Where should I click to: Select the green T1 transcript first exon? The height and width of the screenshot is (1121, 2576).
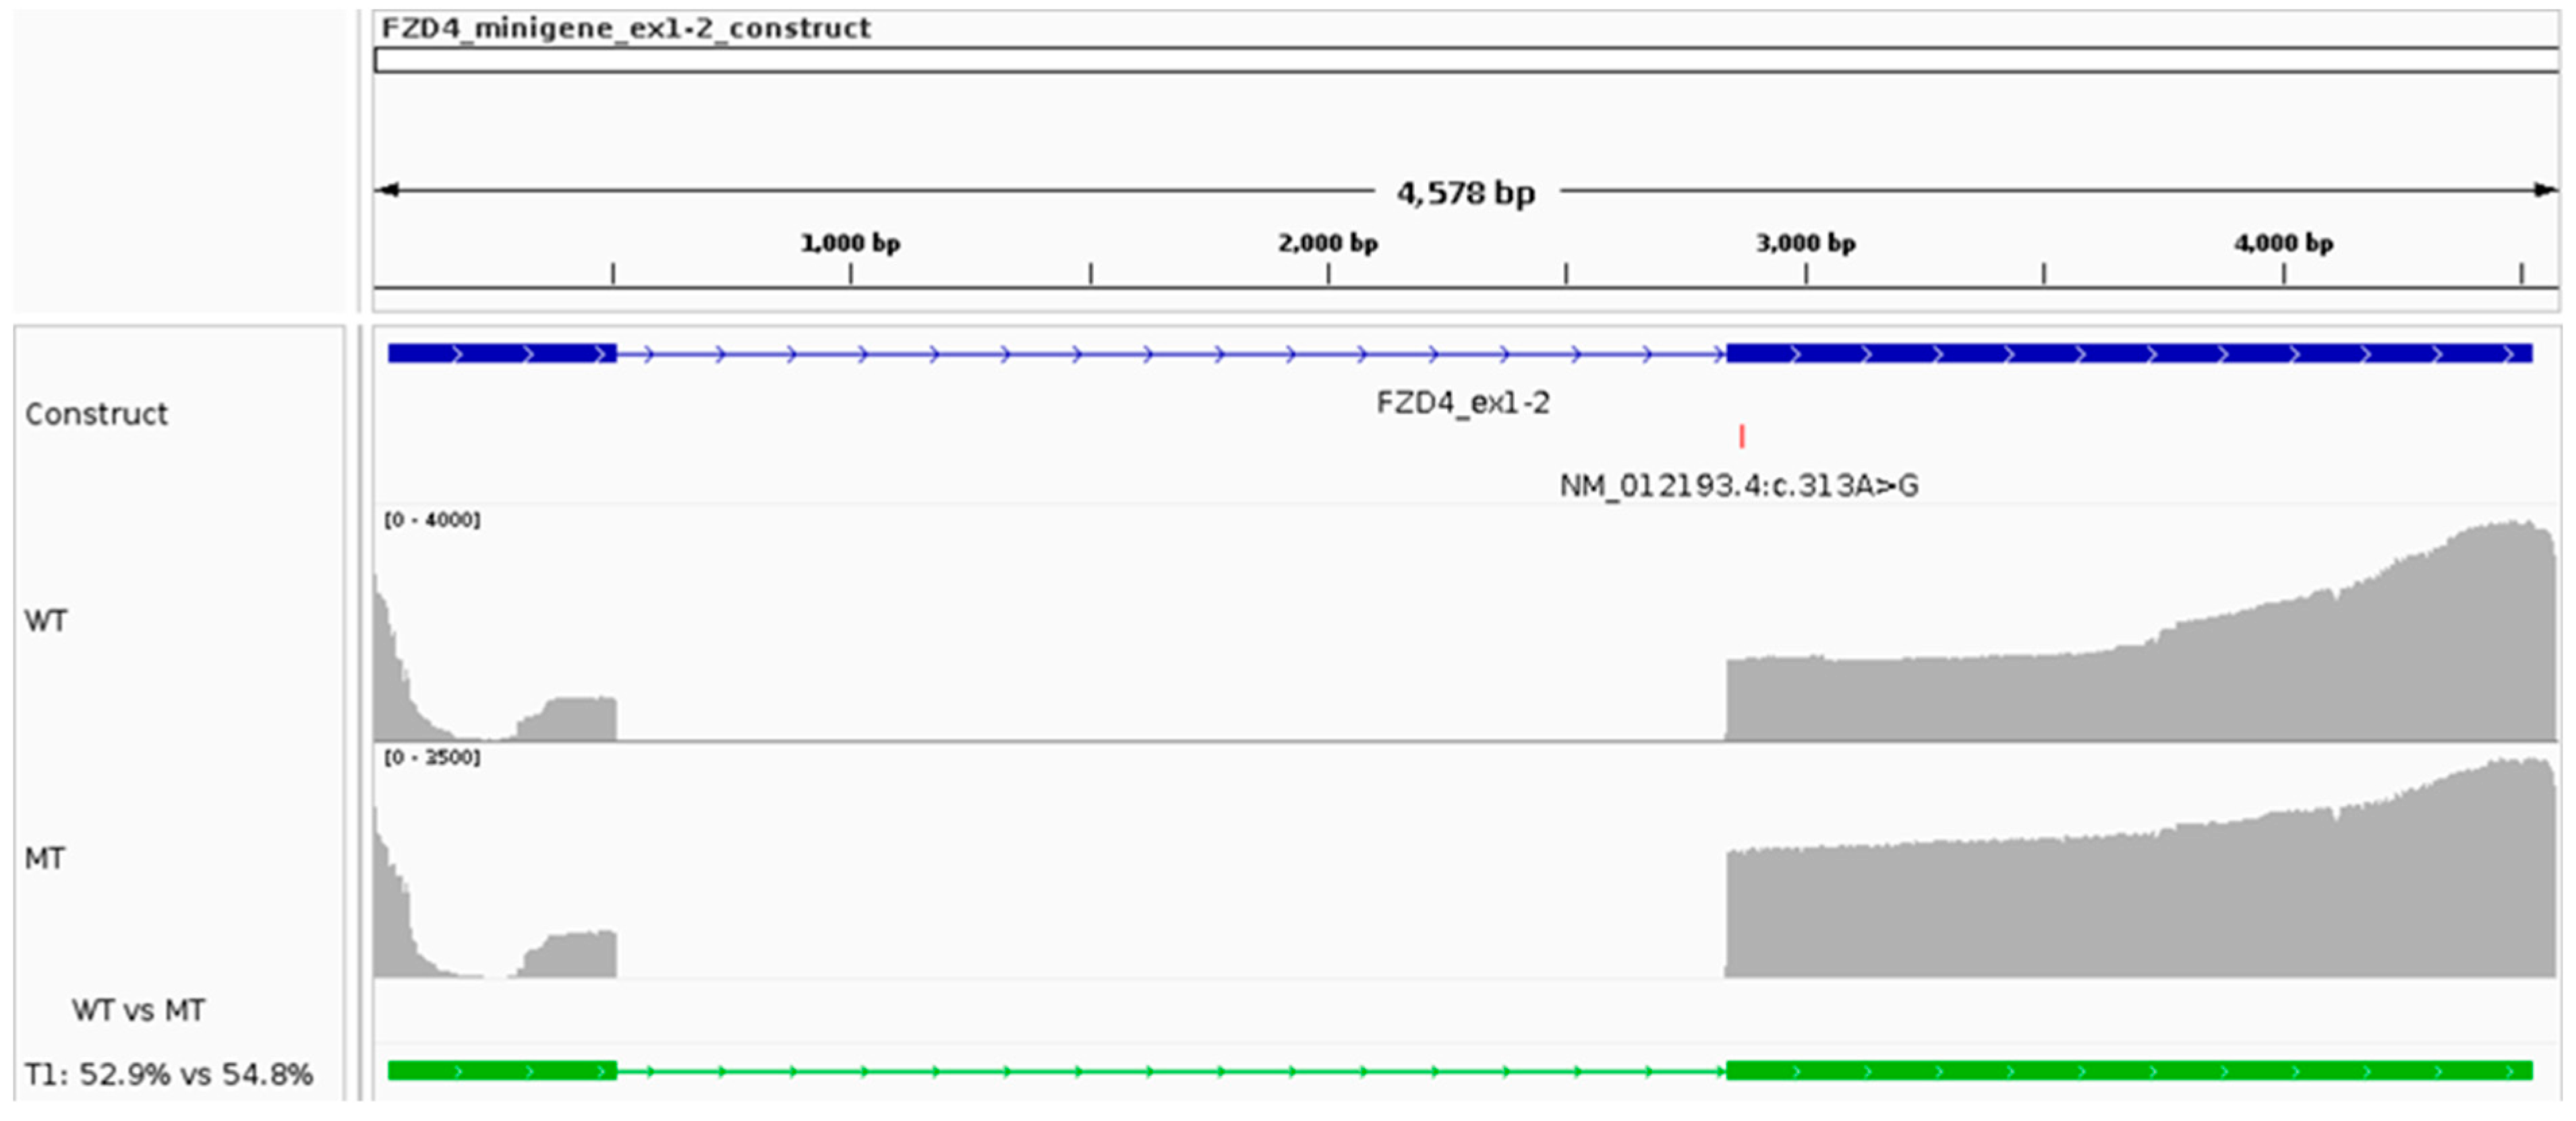502,1071
